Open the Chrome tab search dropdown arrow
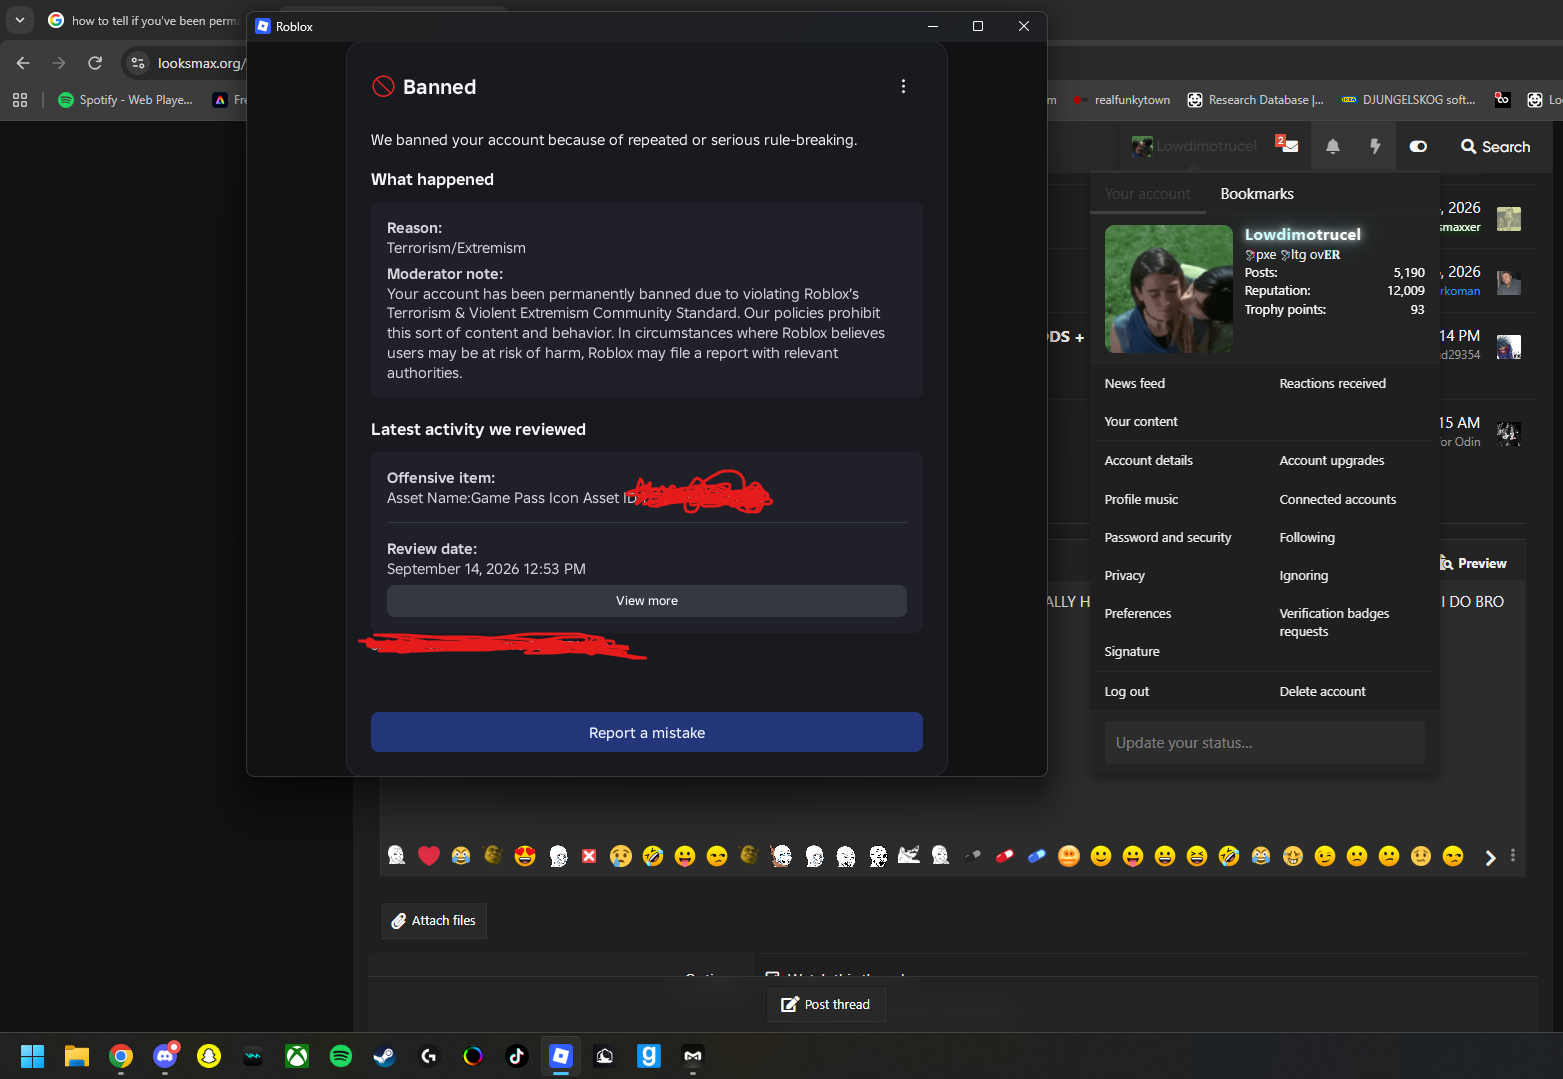1563x1079 pixels. pos(20,20)
